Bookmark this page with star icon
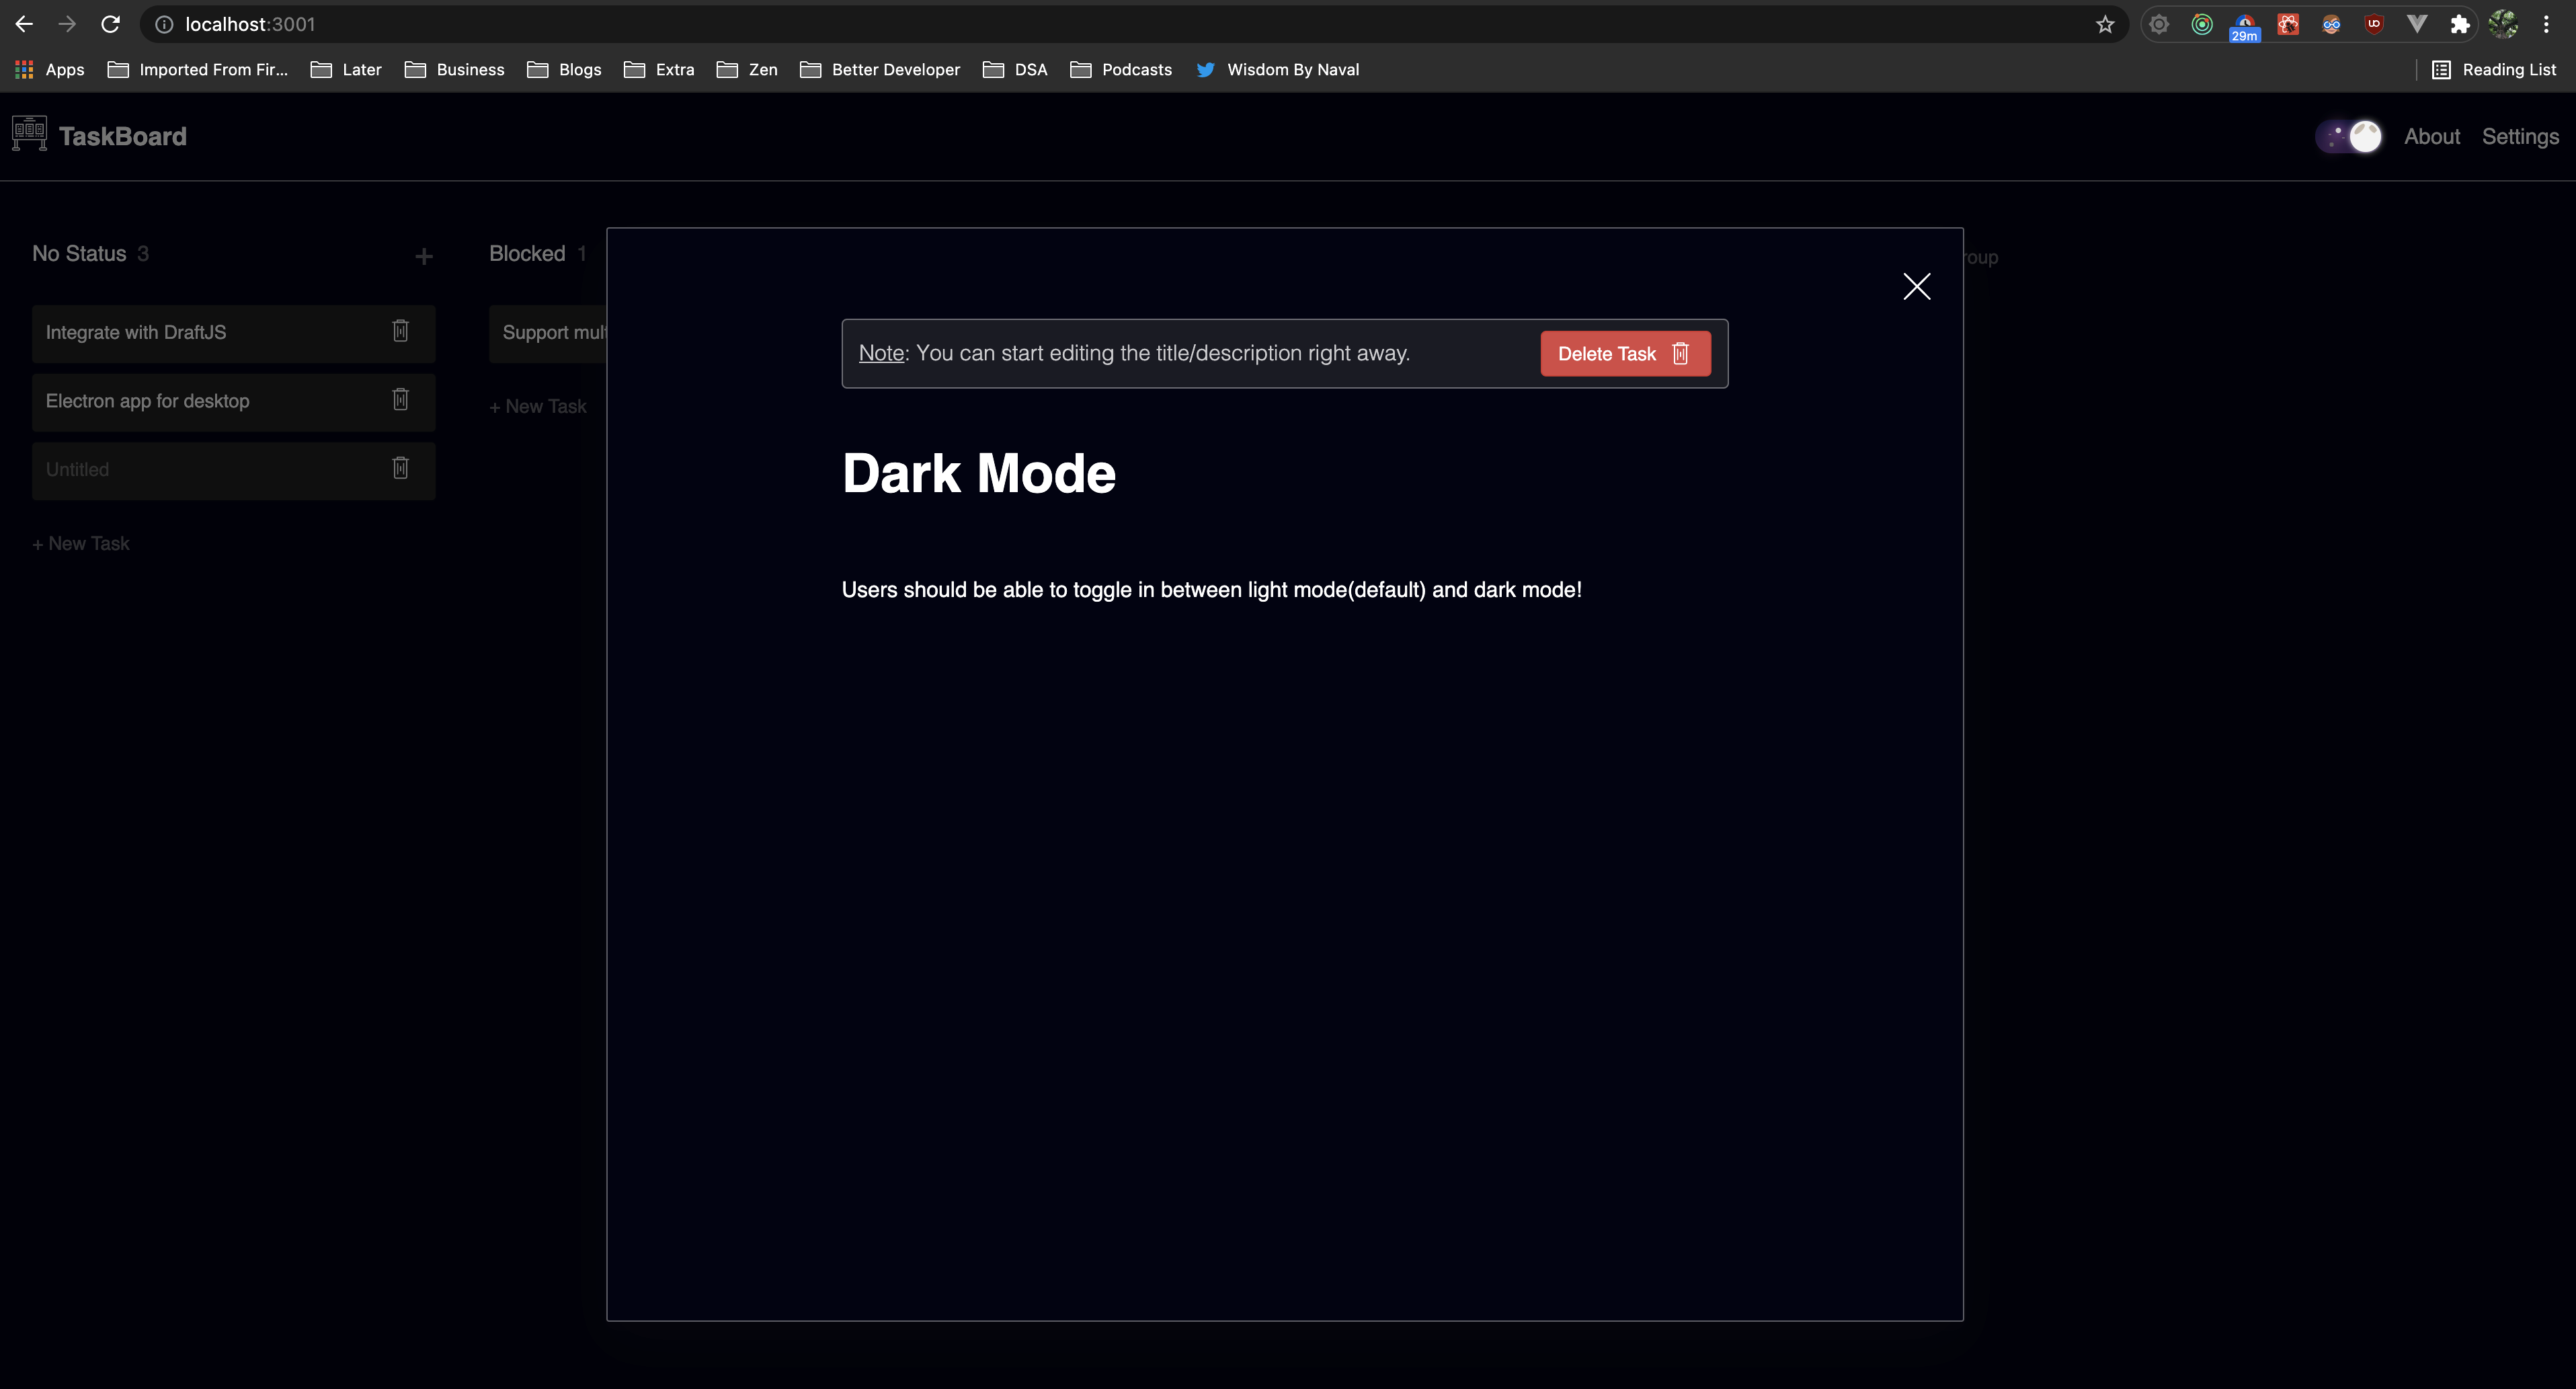 2105,24
